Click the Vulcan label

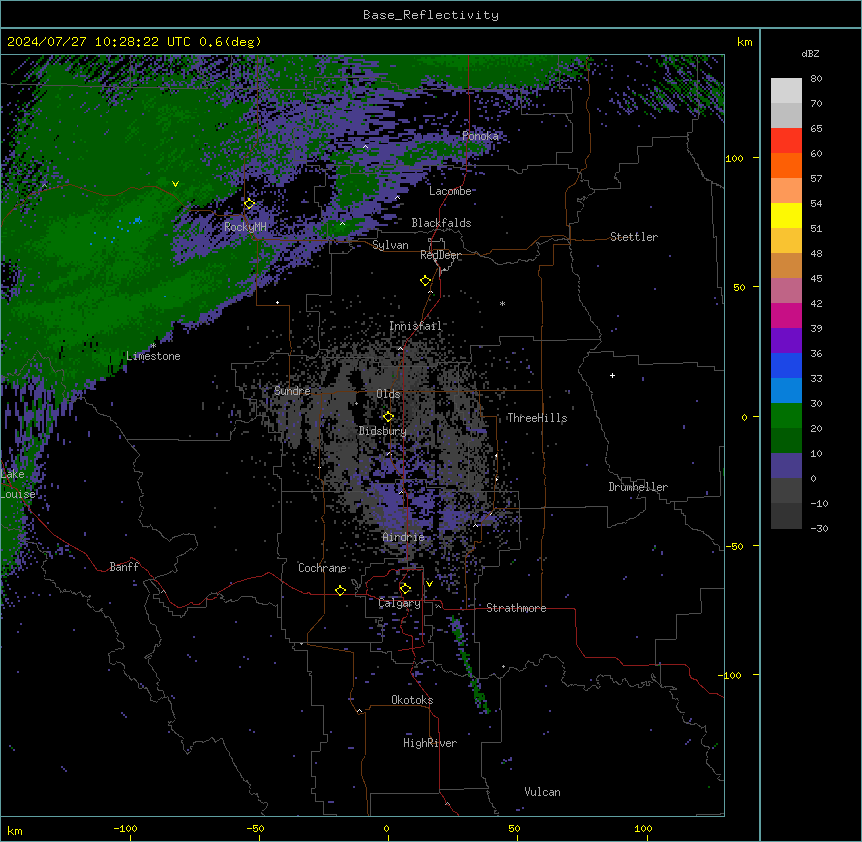(x=543, y=792)
